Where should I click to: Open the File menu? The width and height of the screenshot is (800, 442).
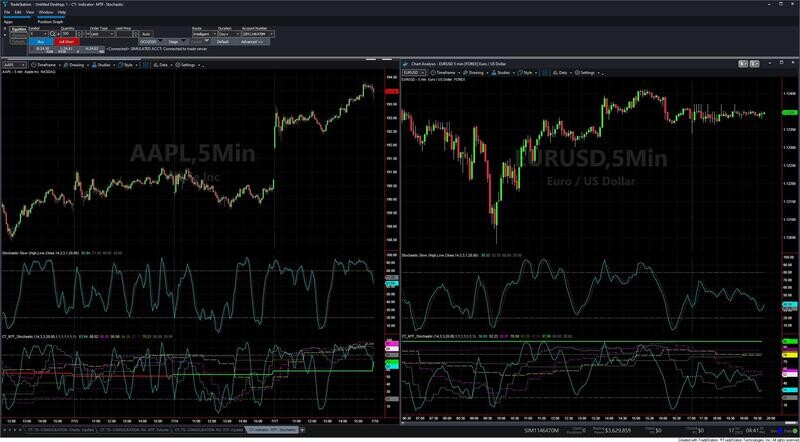[7, 12]
